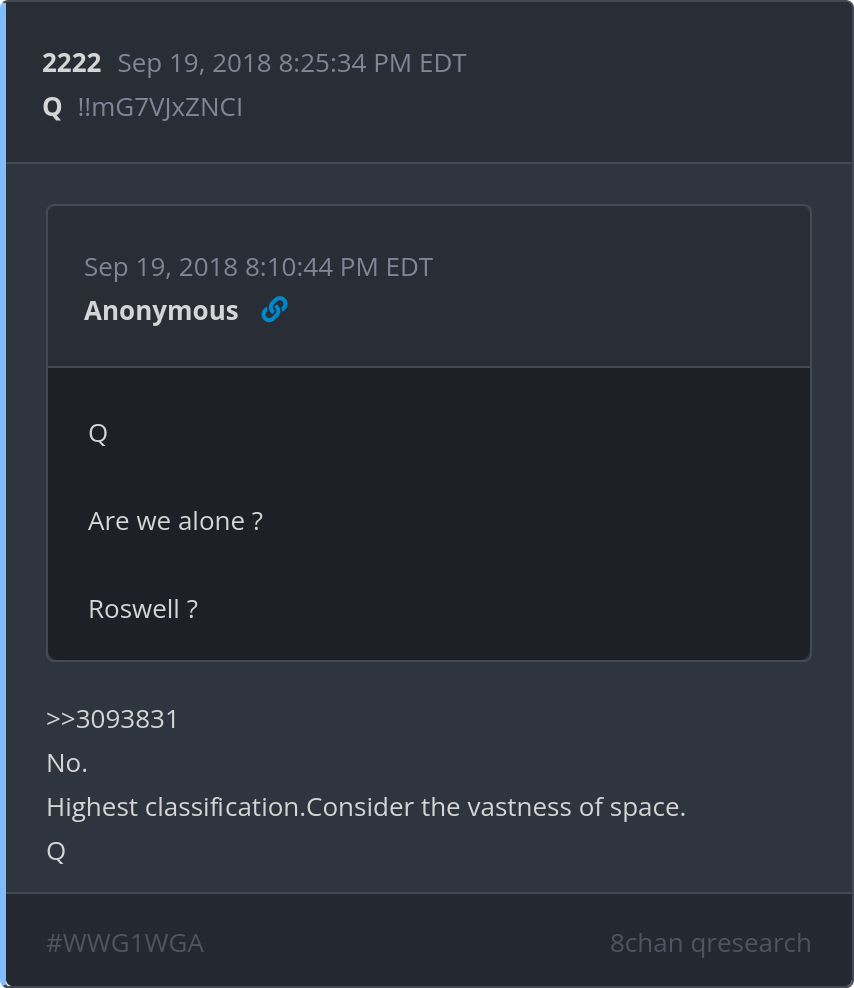Image resolution: width=854 pixels, height=988 pixels.
Task: Click the chain link icon beside Anonymous
Action: [274, 311]
